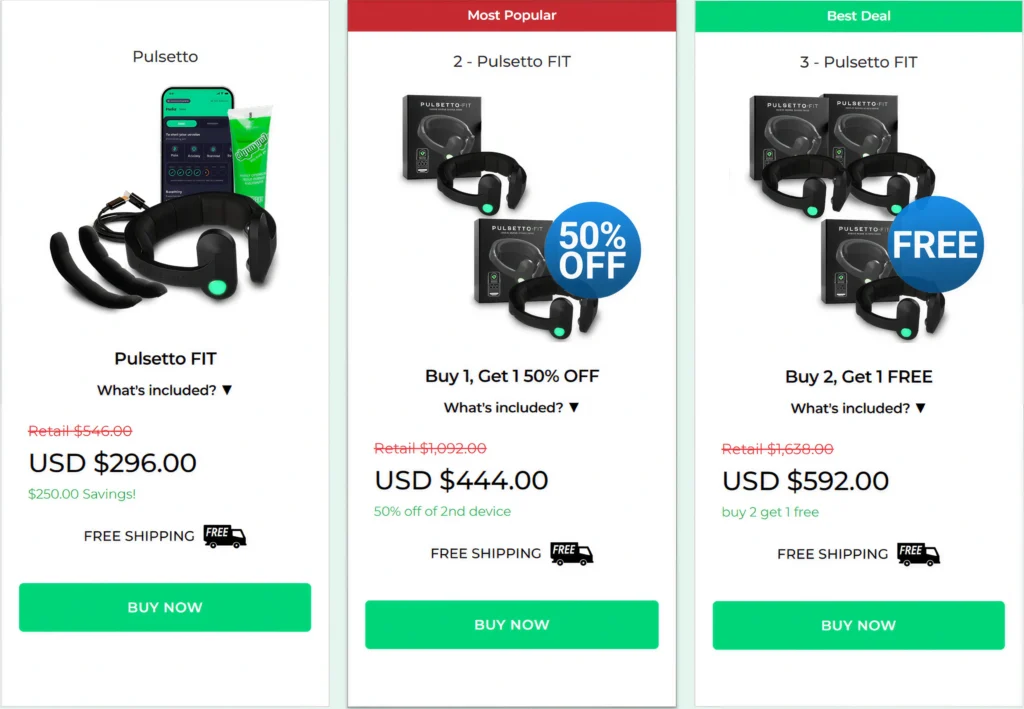Screen dimensions: 1024x709
Task: Click the USD $296.00 price
Action: point(113,463)
